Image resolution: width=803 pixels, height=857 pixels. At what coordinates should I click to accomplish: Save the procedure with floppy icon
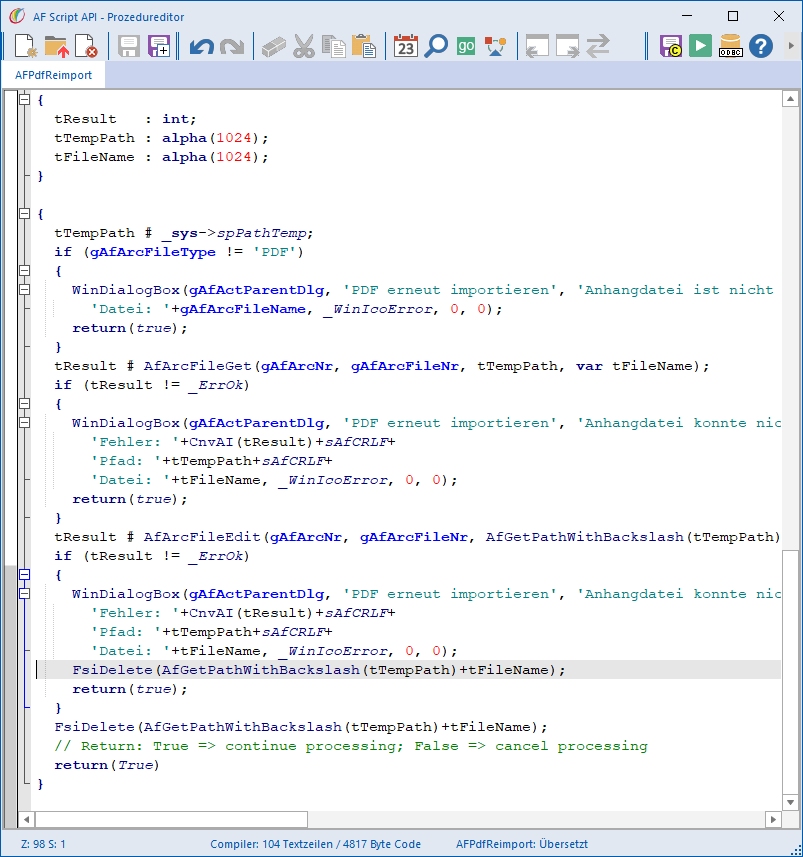click(128, 46)
